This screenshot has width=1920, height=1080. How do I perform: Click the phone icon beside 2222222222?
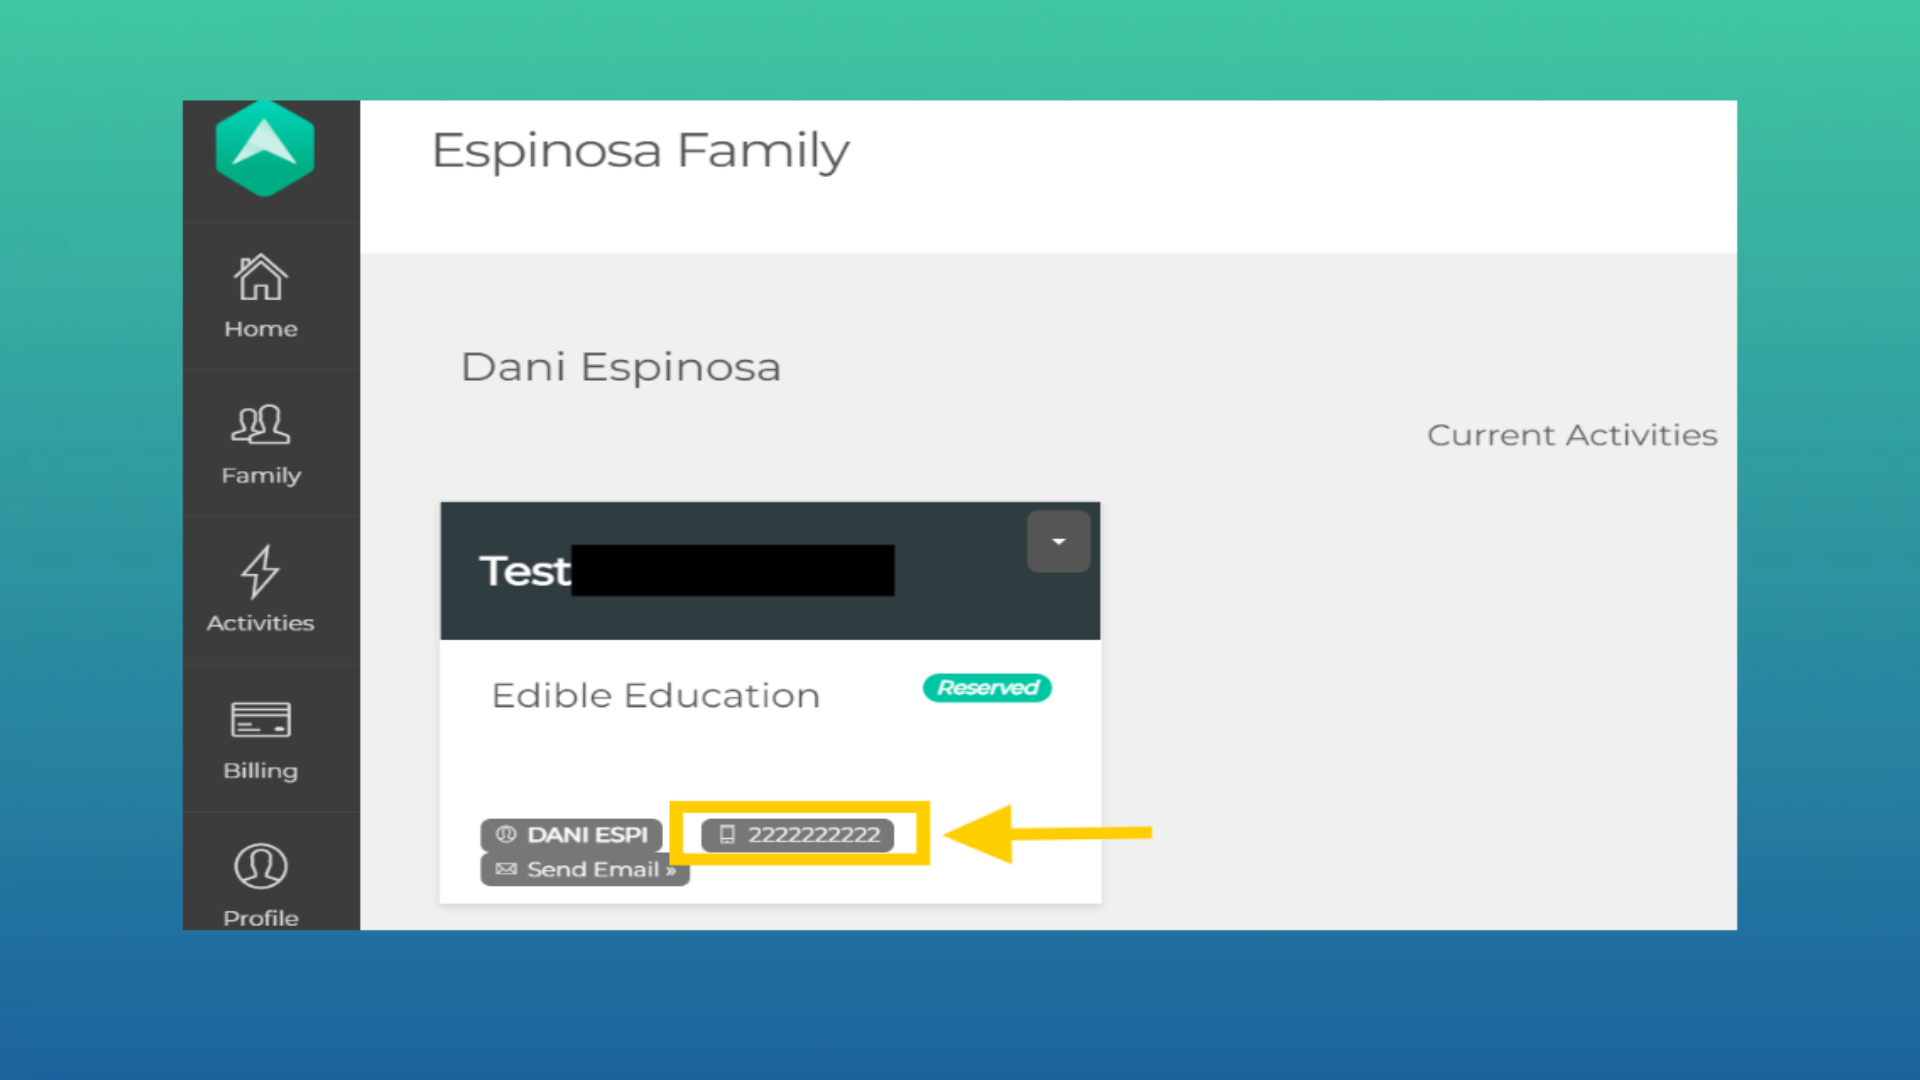pos(727,835)
